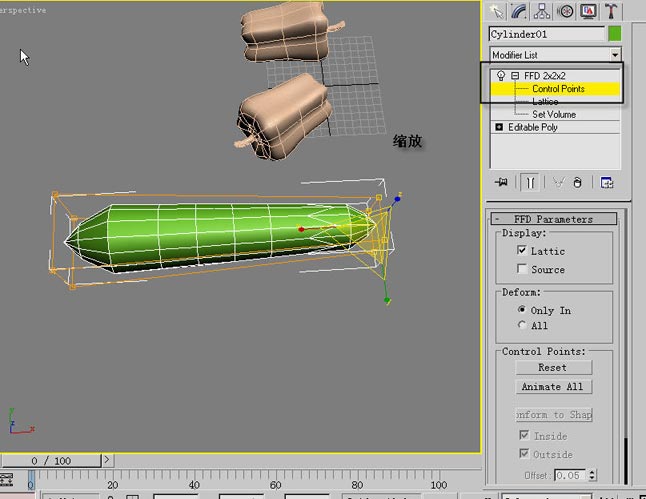Screen dimensions: 646x499
Task: Open the Hierarchy panel tab
Action: [542, 11]
